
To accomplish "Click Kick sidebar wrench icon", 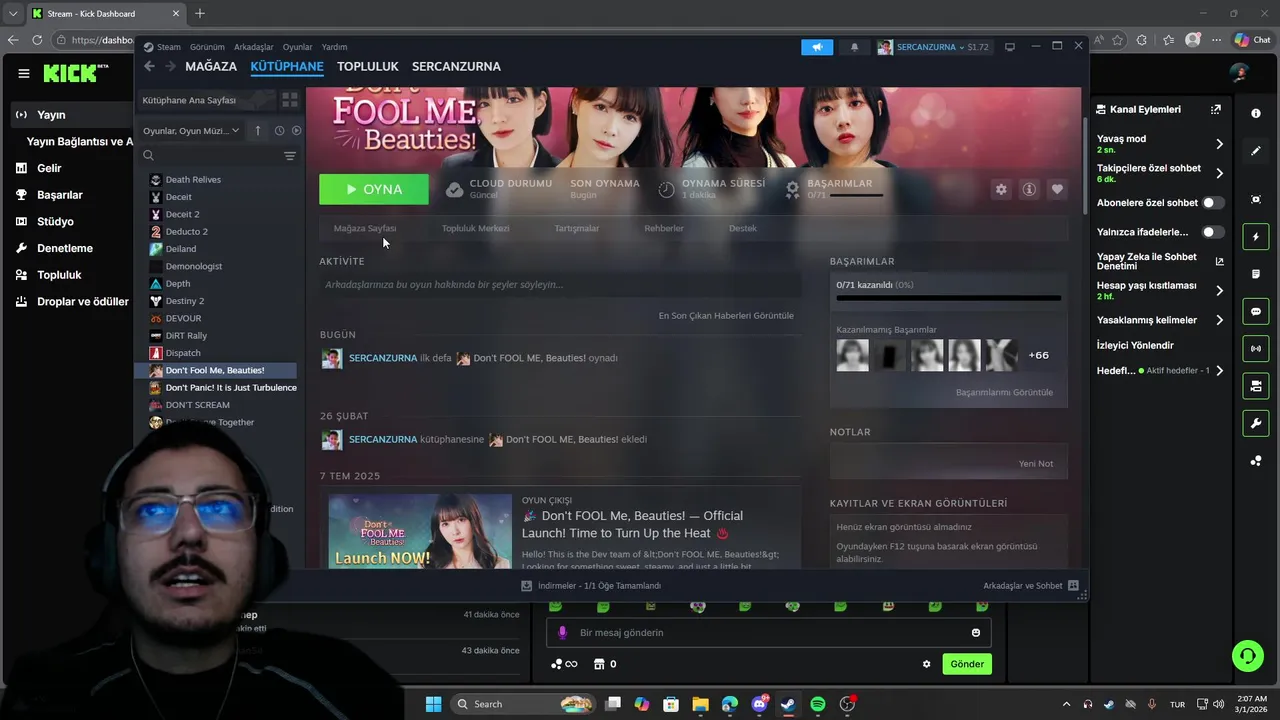I will point(1256,423).
